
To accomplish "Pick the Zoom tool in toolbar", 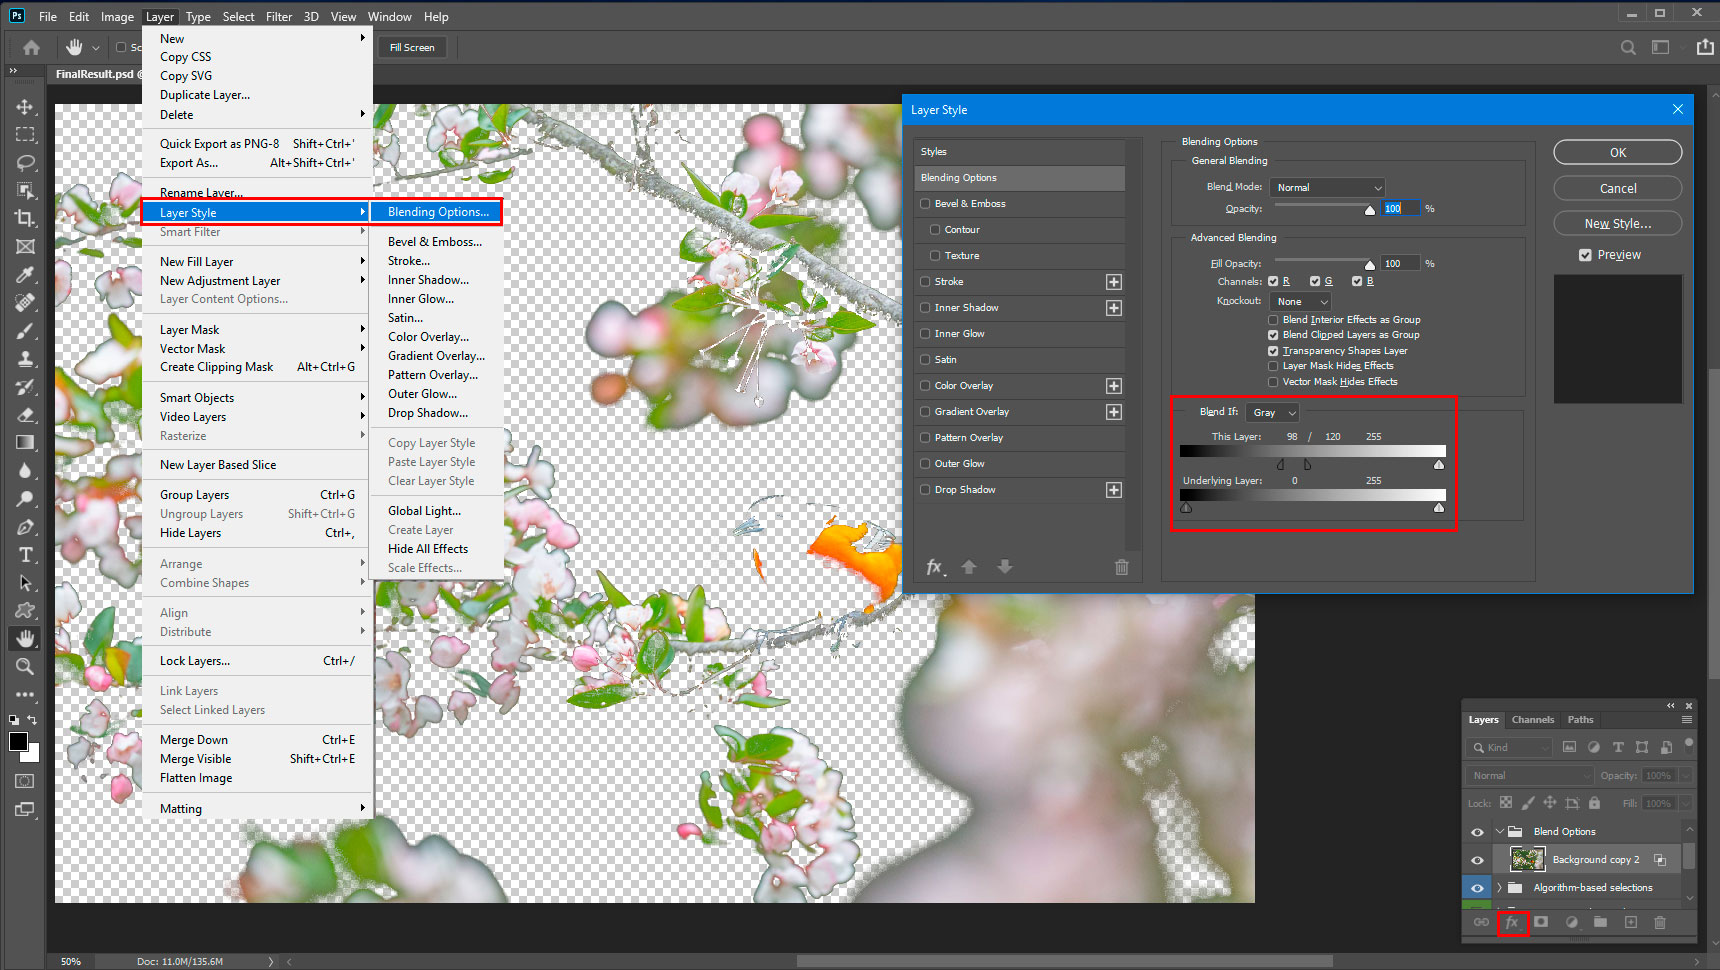I will [25, 666].
